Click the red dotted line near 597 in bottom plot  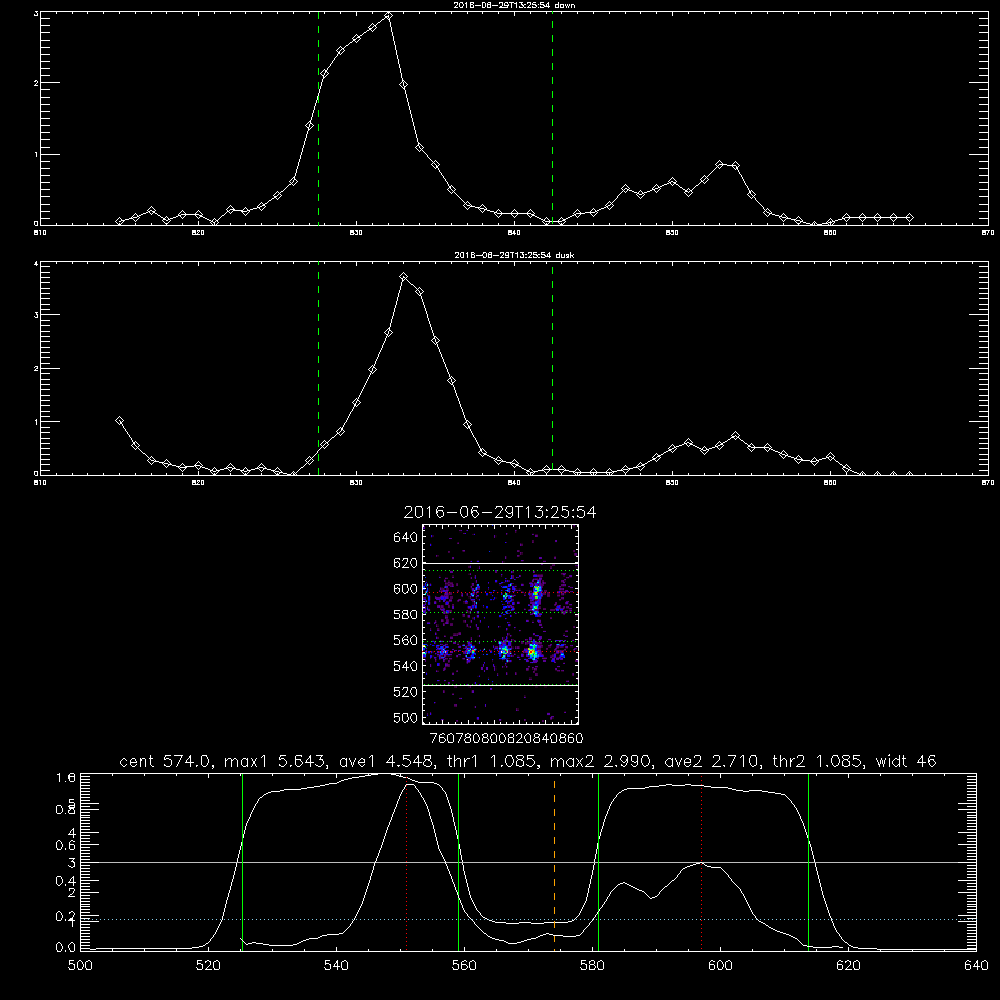(x=702, y=862)
